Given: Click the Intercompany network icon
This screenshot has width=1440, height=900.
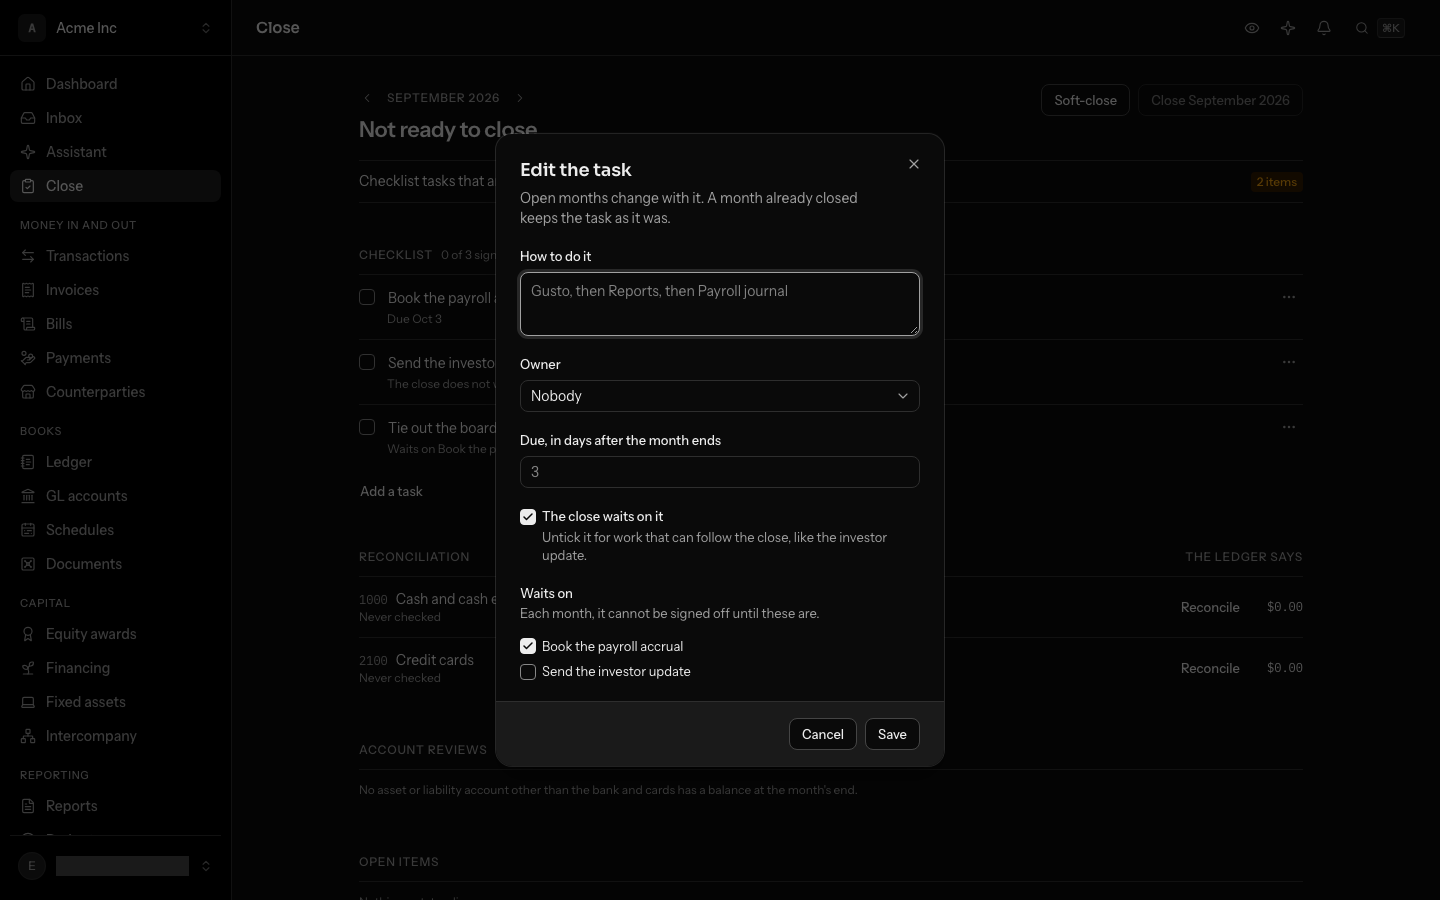Looking at the screenshot, I should 28,736.
